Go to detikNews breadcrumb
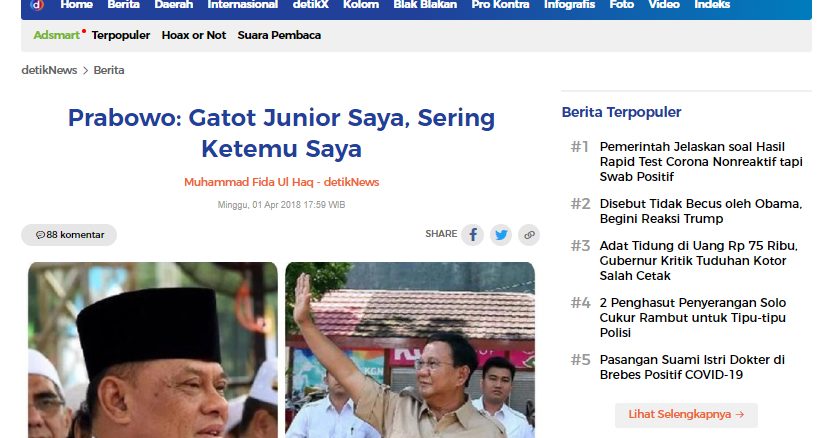 49,70
